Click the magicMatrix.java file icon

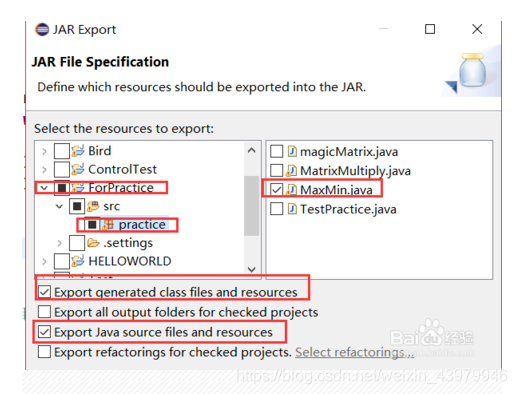tap(292, 152)
